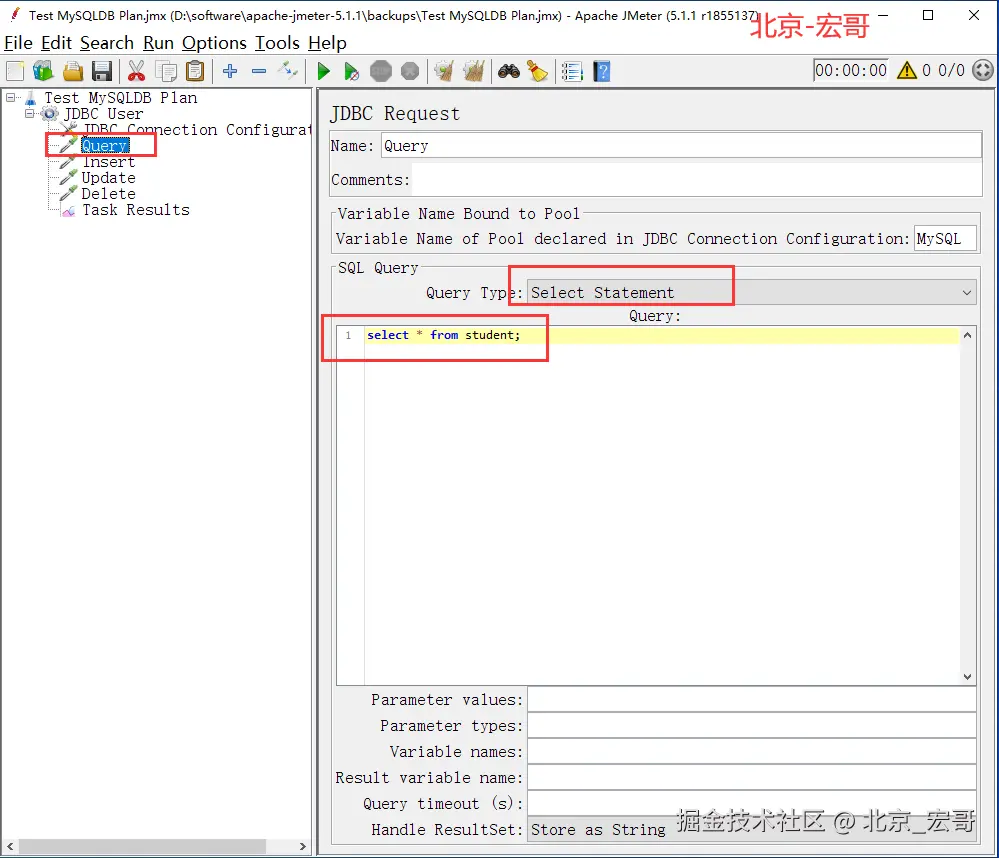The height and width of the screenshot is (858, 999).
Task: Click the Name input field
Action: [681, 145]
